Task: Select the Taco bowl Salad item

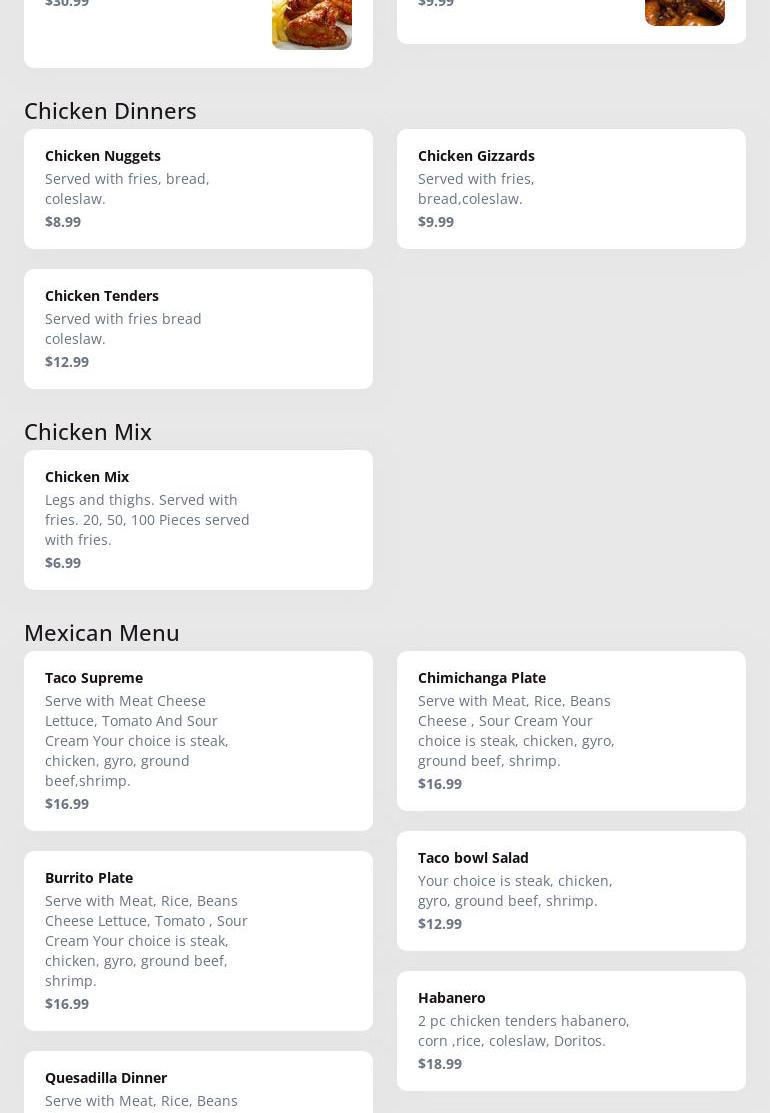Action: coord(570,890)
